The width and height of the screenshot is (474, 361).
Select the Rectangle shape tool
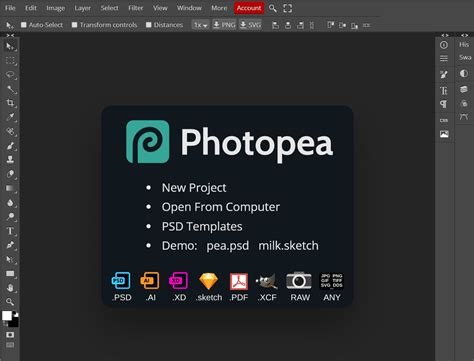[x=10, y=274]
